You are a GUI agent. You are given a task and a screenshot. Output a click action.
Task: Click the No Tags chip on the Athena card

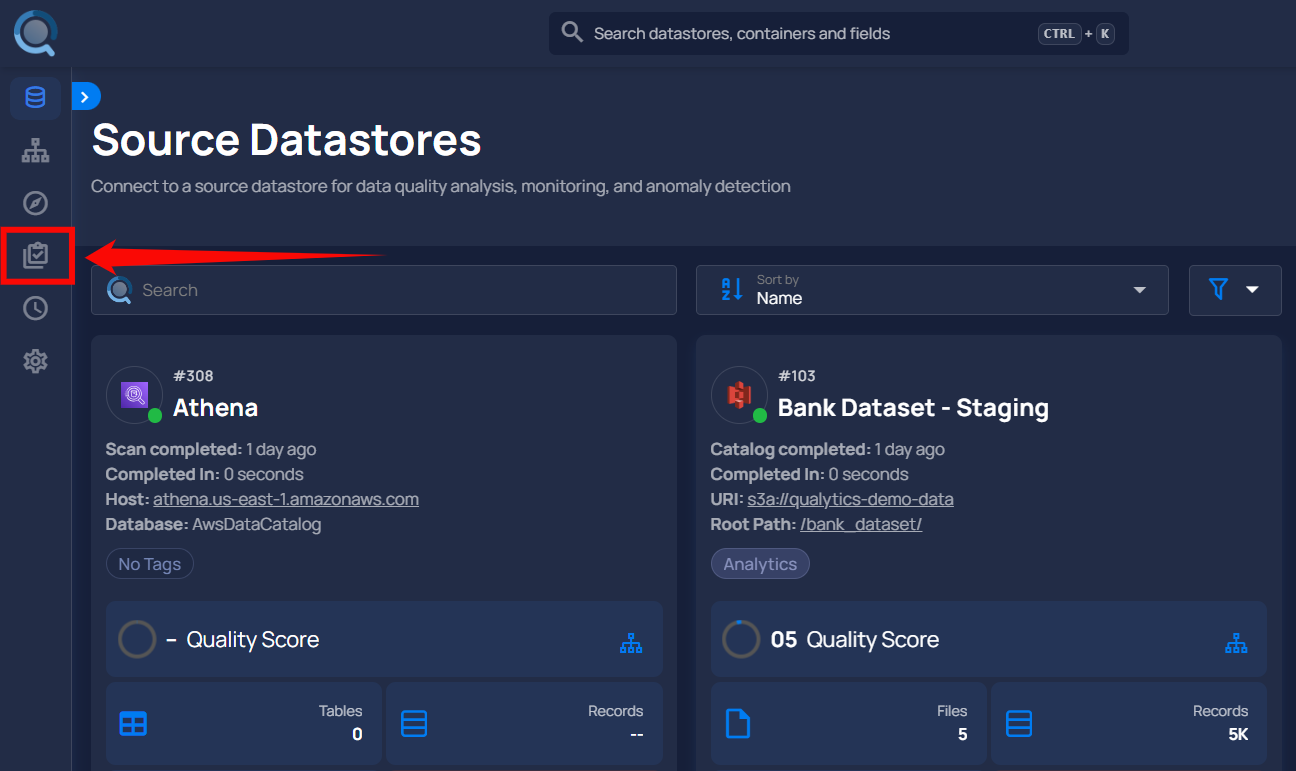pos(150,564)
